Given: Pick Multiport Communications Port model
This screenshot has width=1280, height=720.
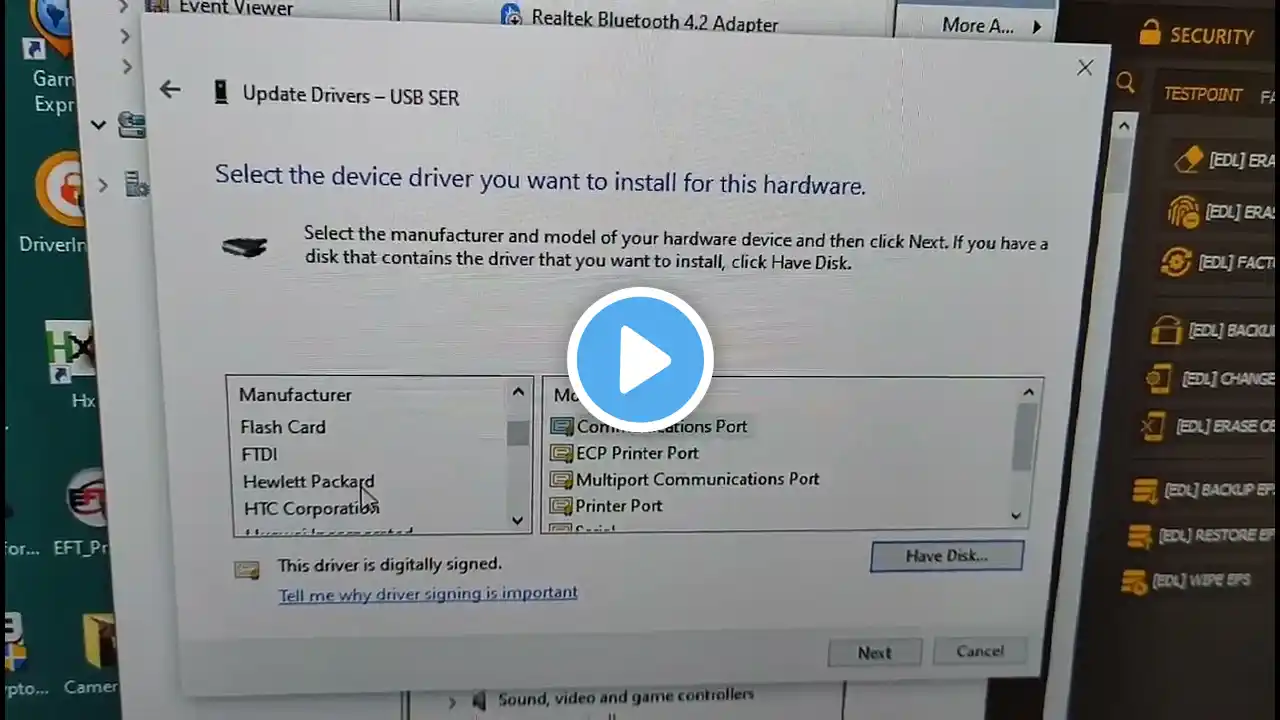Looking at the screenshot, I should [x=685, y=479].
